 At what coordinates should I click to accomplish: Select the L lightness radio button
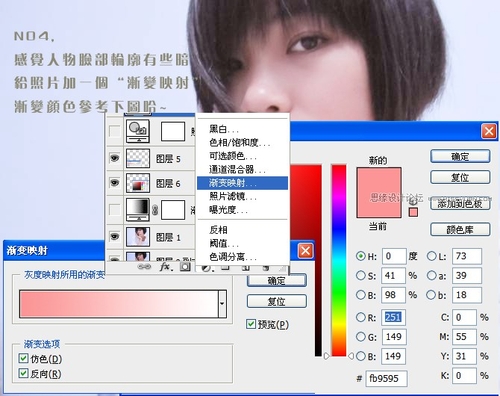[x=431, y=256]
